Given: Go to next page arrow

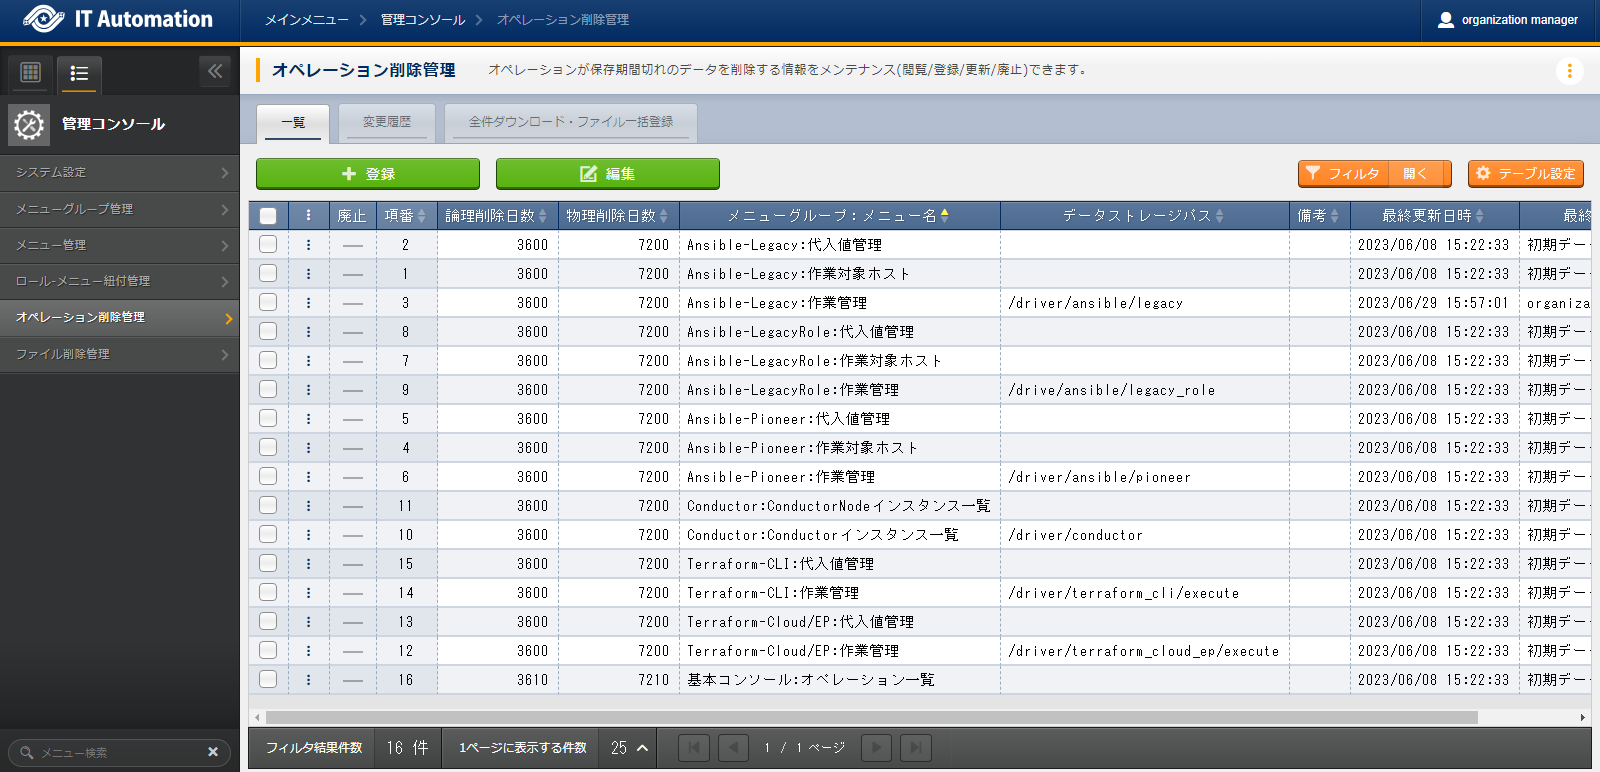Looking at the screenshot, I should point(876,748).
